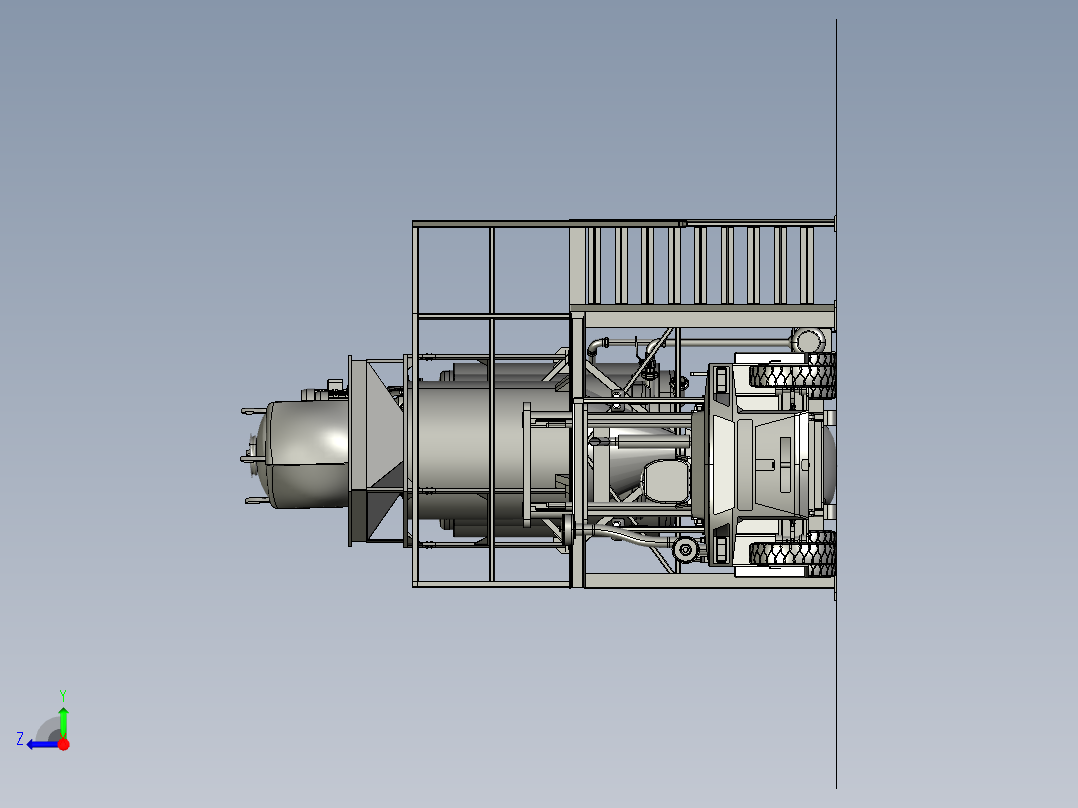1078x808 pixels.
Task: Select the long vertical reference line
Action: click(837, 404)
